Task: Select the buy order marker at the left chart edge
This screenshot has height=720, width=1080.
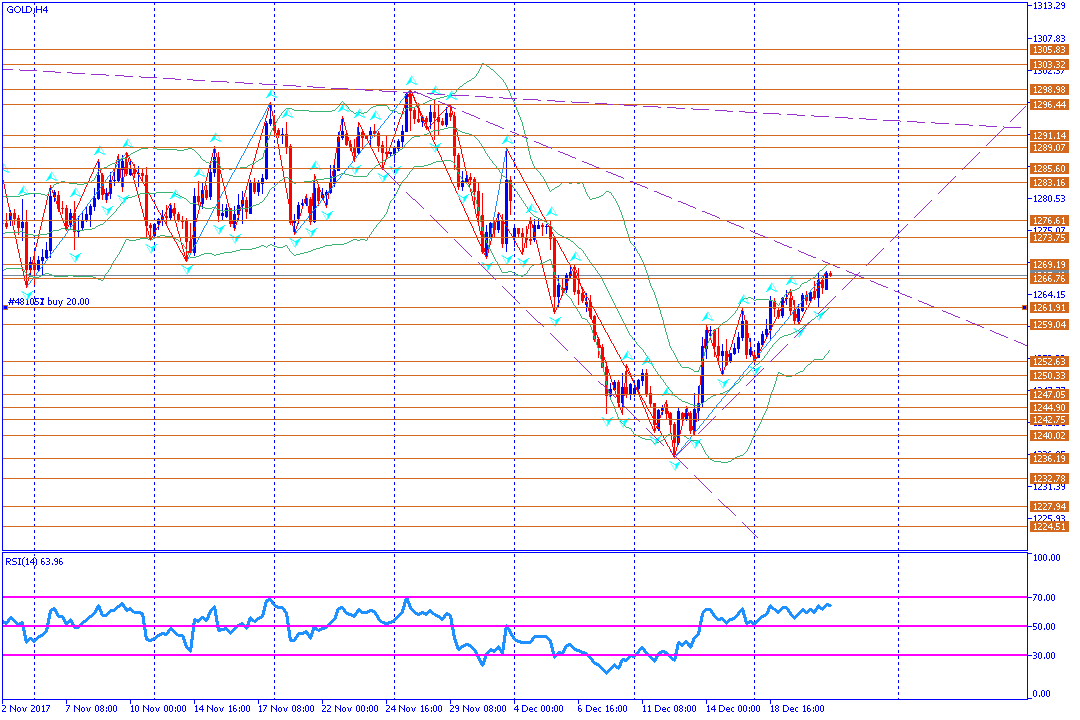Action: click(x=6, y=307)
